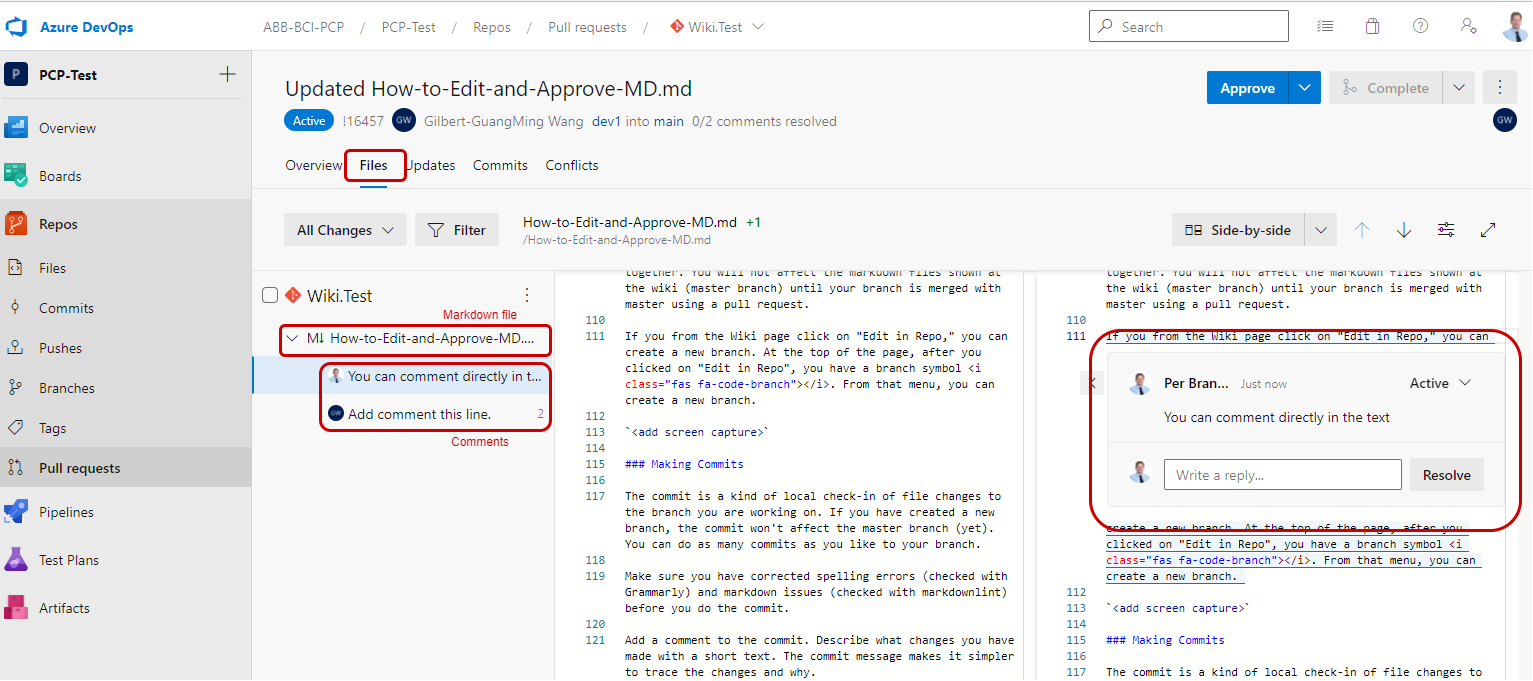Open the User settings icon
This screenshot has height=681, width=1533.
tap(1468, 27)
